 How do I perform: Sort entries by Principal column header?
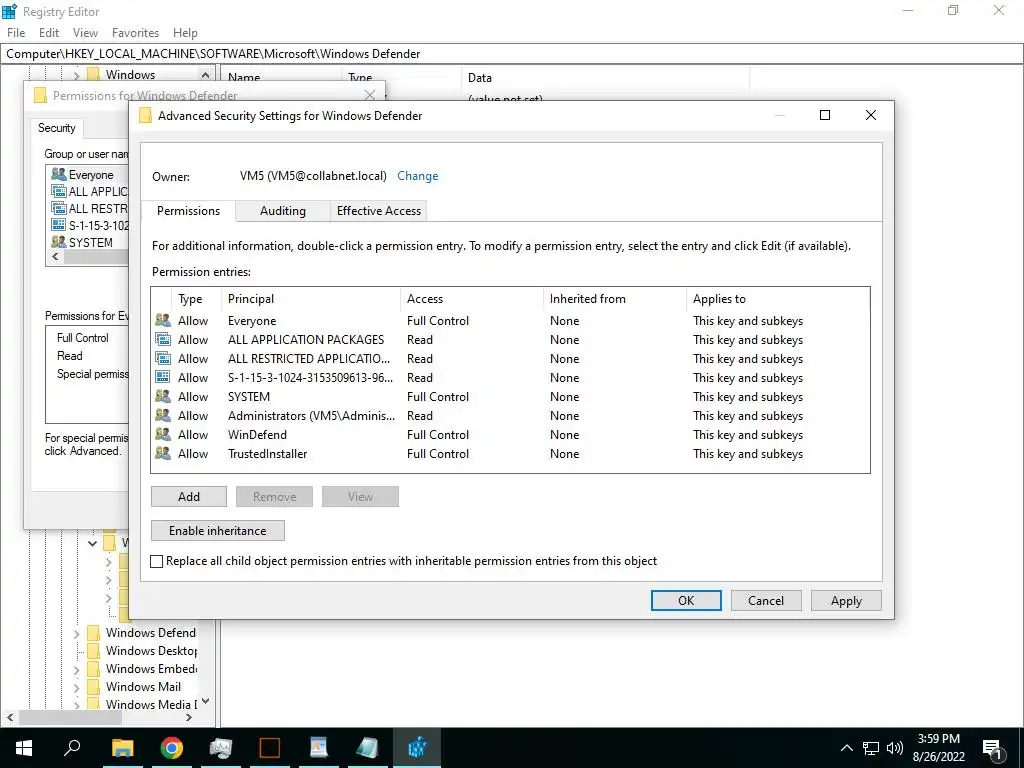(310, 298)
